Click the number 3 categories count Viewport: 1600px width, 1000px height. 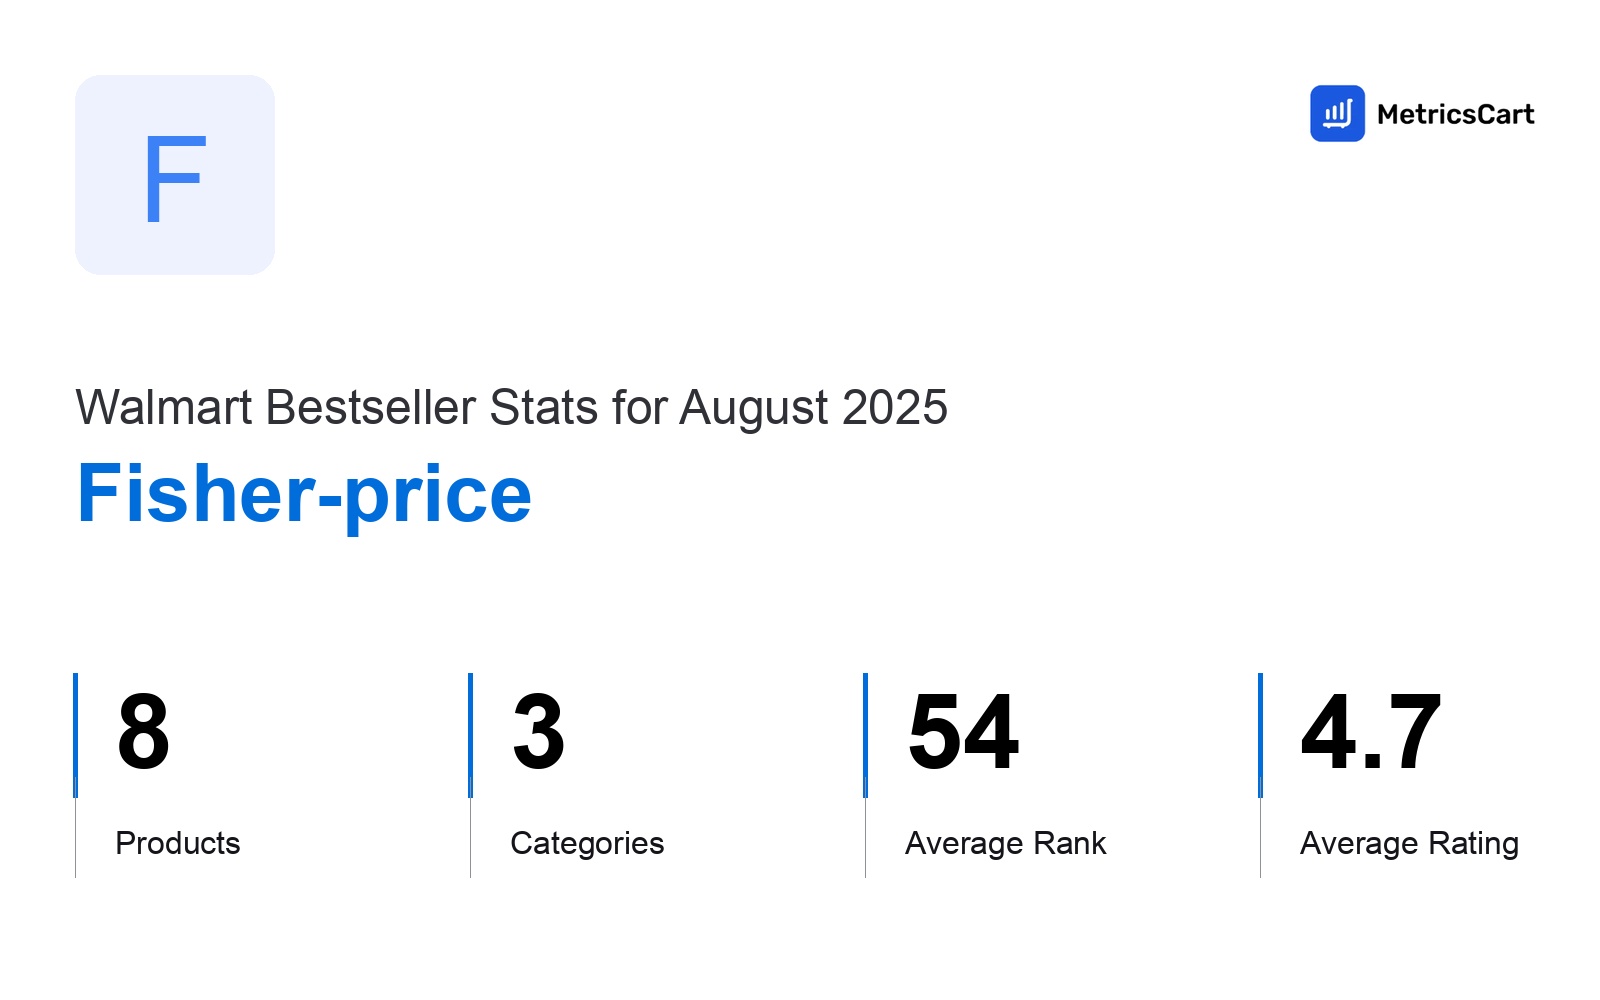pos(538,732)
